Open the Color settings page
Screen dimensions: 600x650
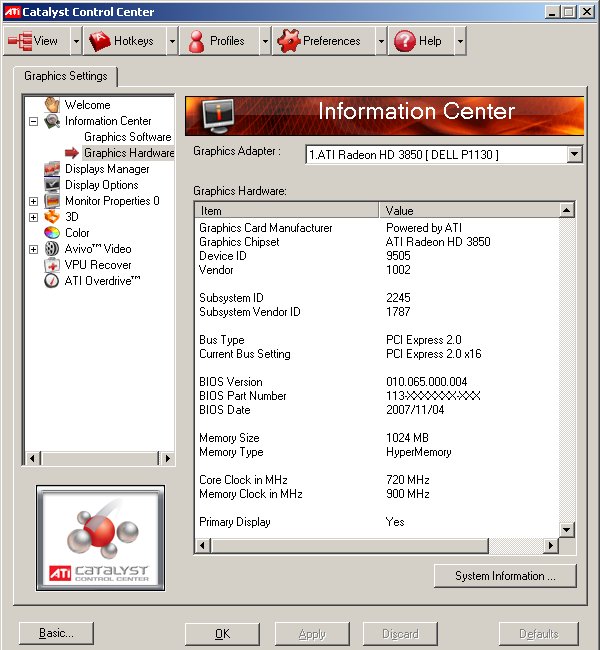click(77, 233)
